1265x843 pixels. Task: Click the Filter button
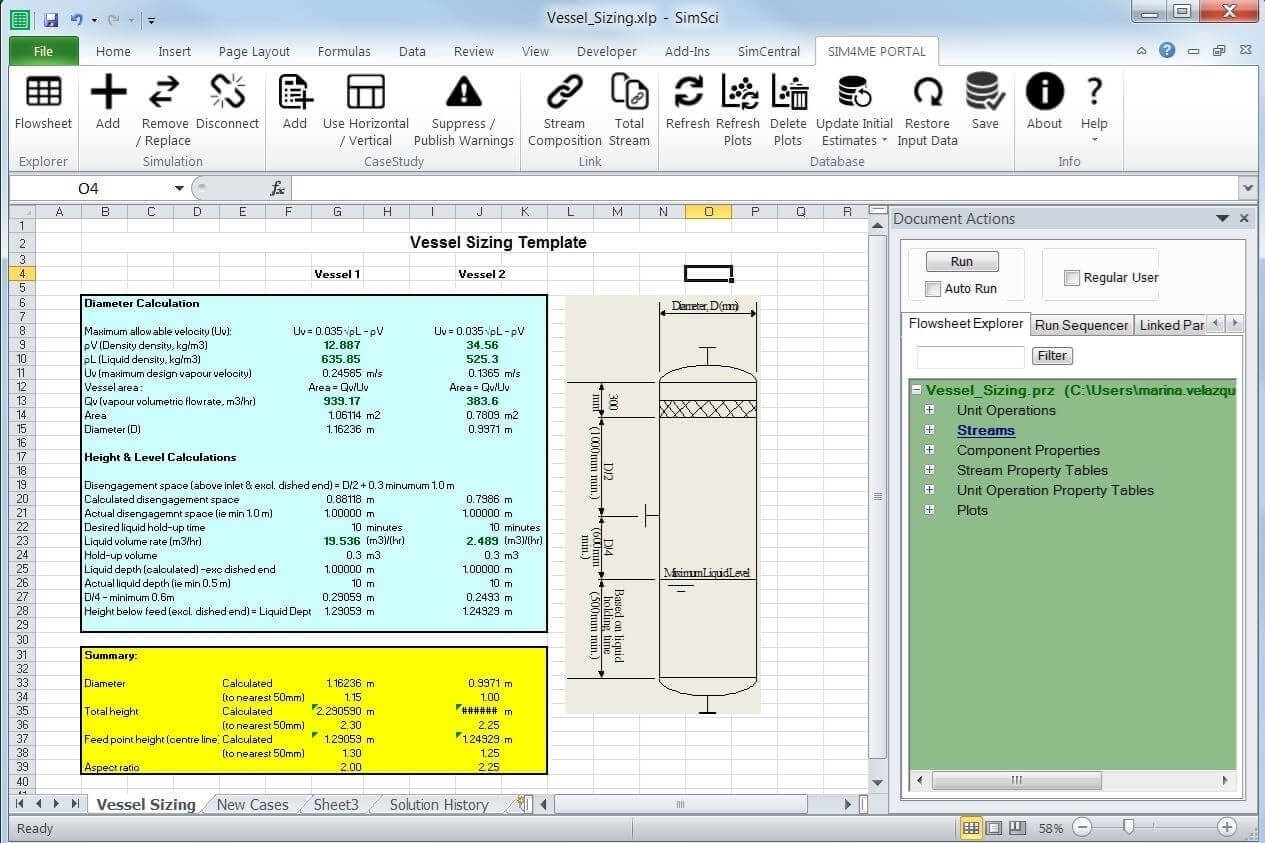1052,356
